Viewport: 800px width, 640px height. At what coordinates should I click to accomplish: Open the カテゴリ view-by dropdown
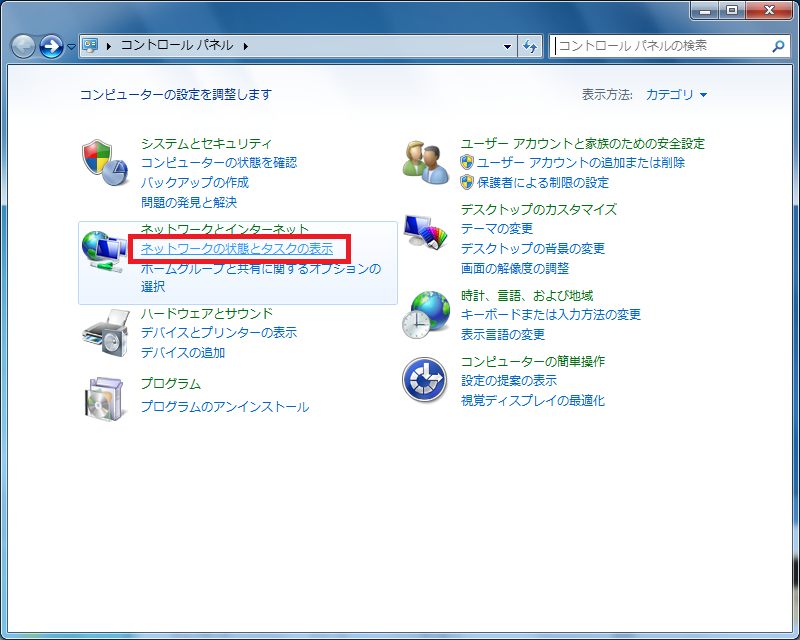[x=676, y=95]
